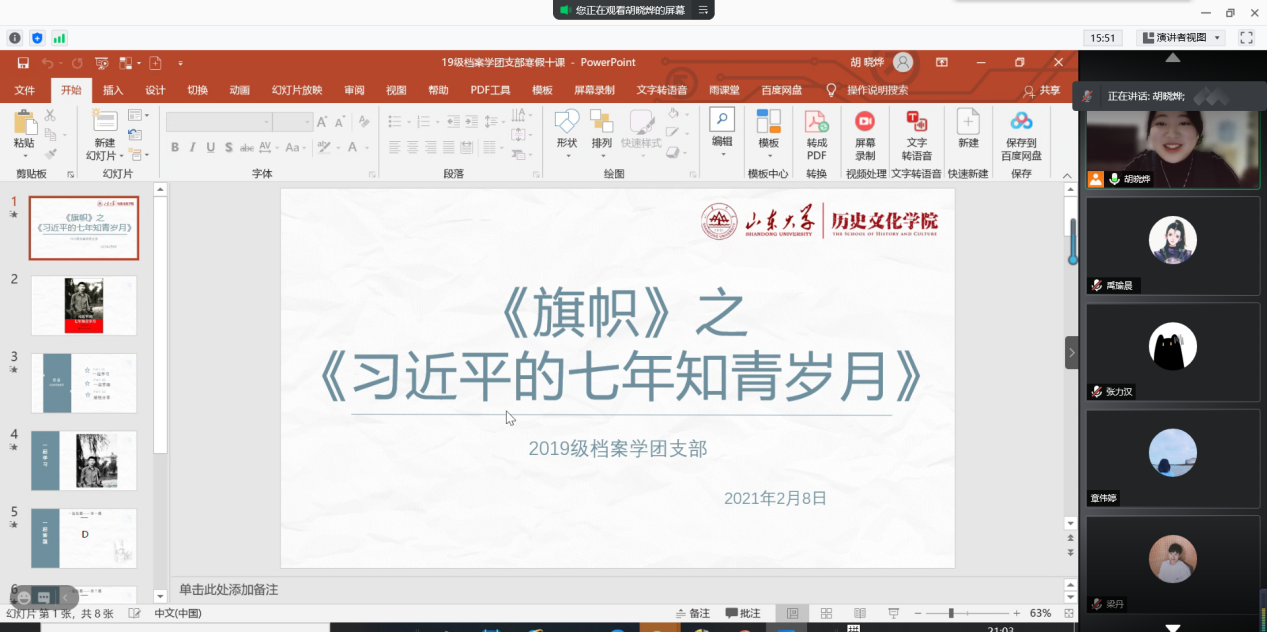The height and width of the screenshot is (632, 1267).
Task: Click the Save icon in quick access toolbar
Action: coord(23,63)
